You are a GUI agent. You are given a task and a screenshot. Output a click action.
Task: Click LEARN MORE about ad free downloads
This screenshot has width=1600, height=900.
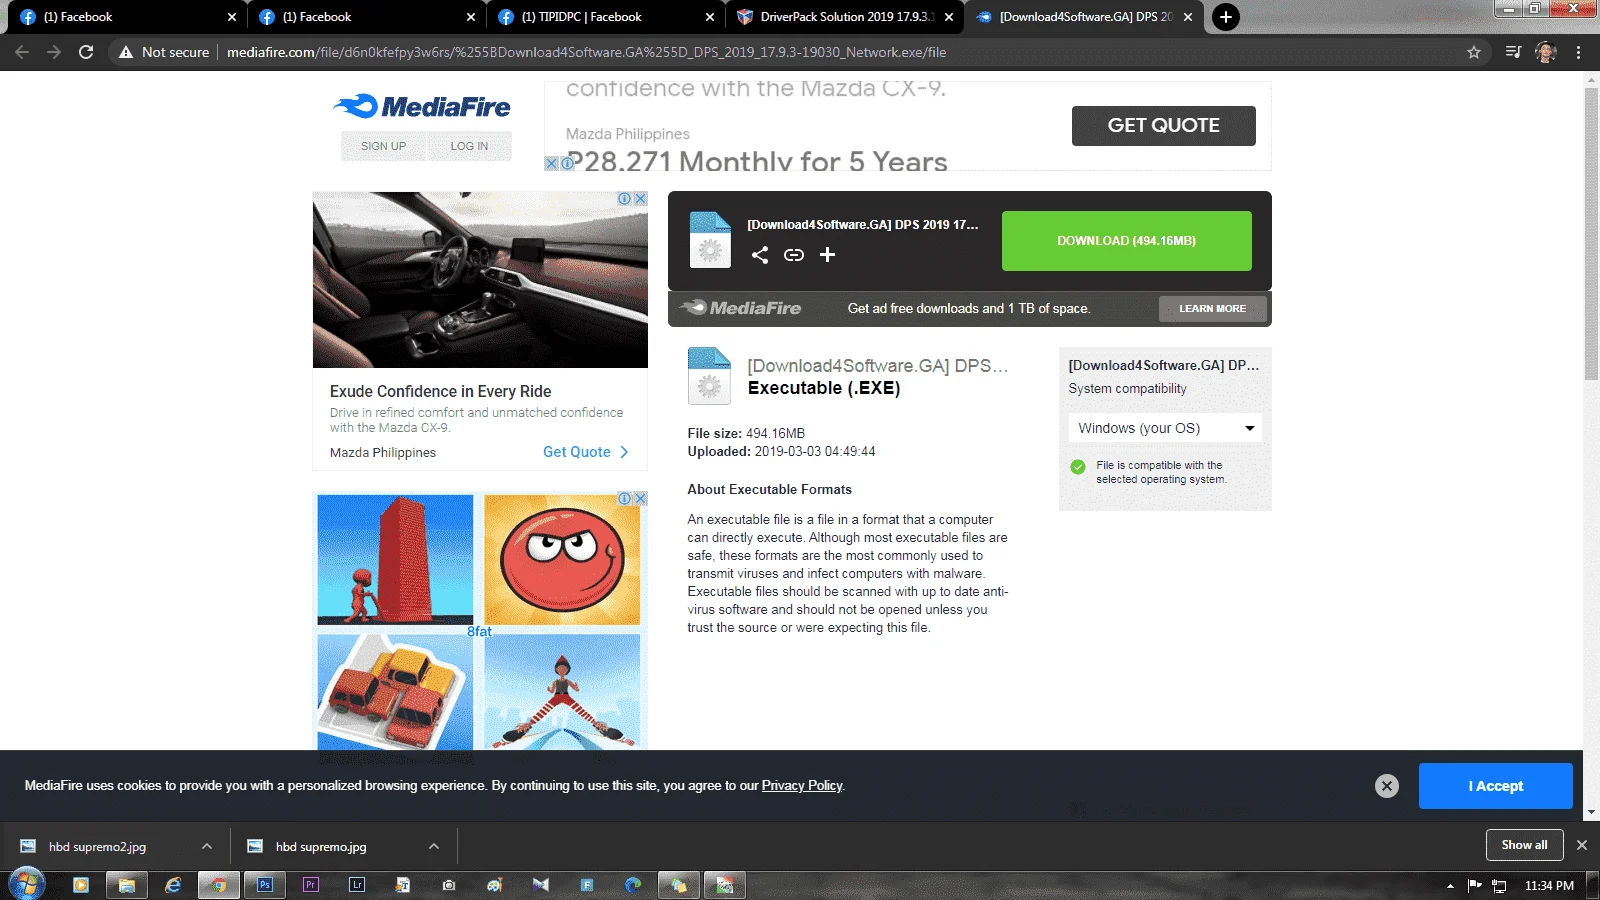(1213, 309)
